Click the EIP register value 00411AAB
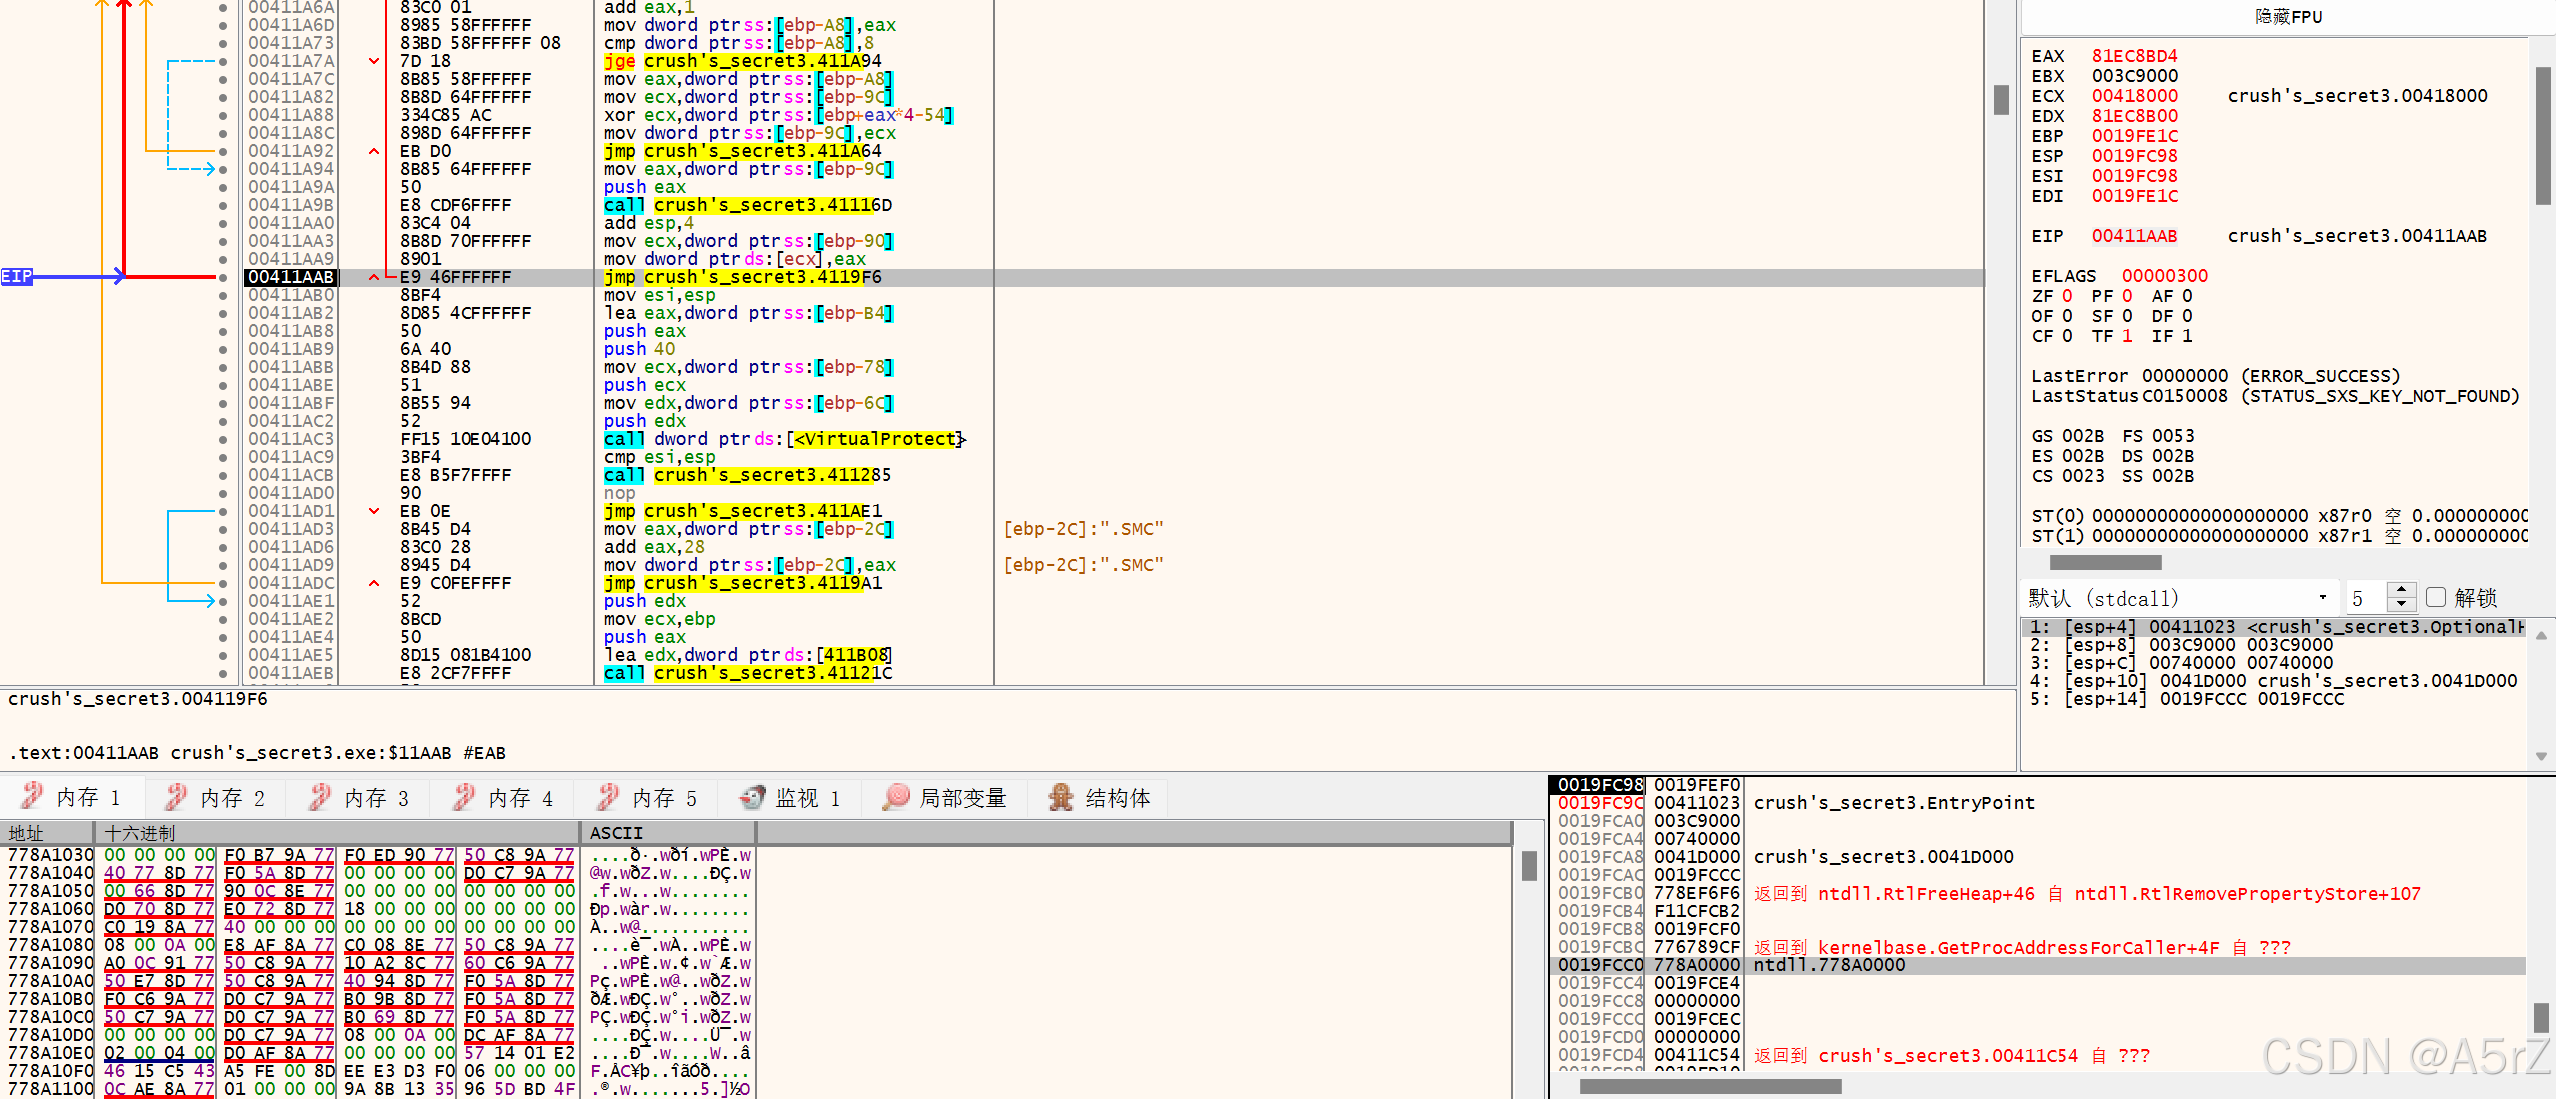This screenshot has height=1099, width=2556. click(x=2134, y=236)
